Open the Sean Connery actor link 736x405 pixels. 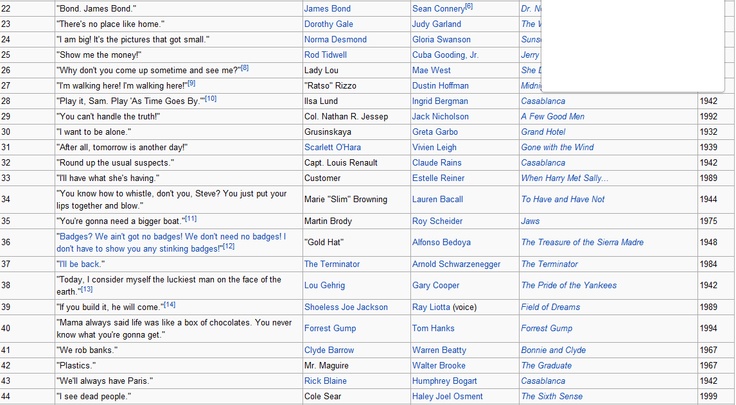point(438,9)
